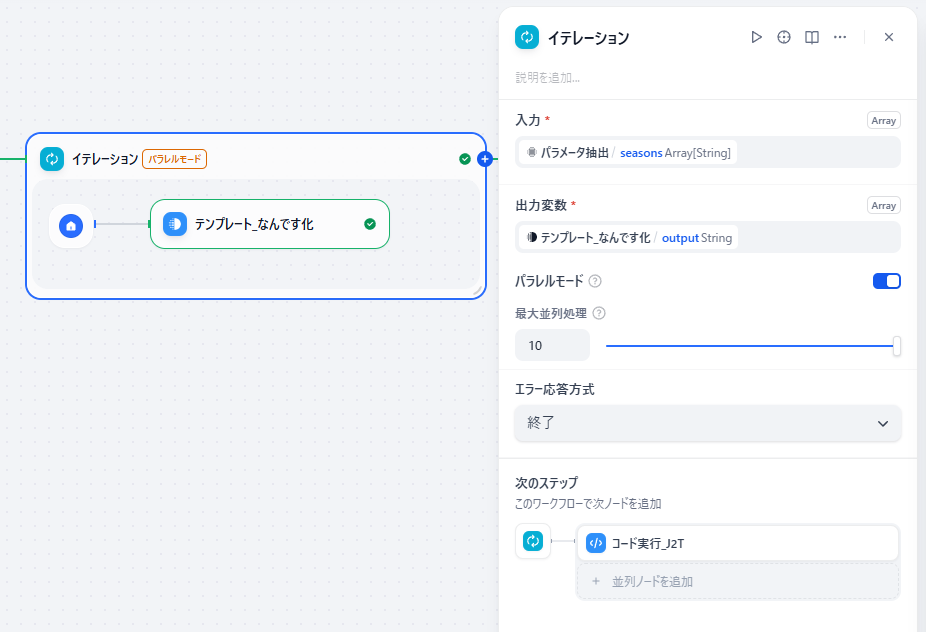The width and height of the screenshot is (926, 632).
Task: Click green check on テンプレート_なんです化 node
Action: [x=370, y=224]
